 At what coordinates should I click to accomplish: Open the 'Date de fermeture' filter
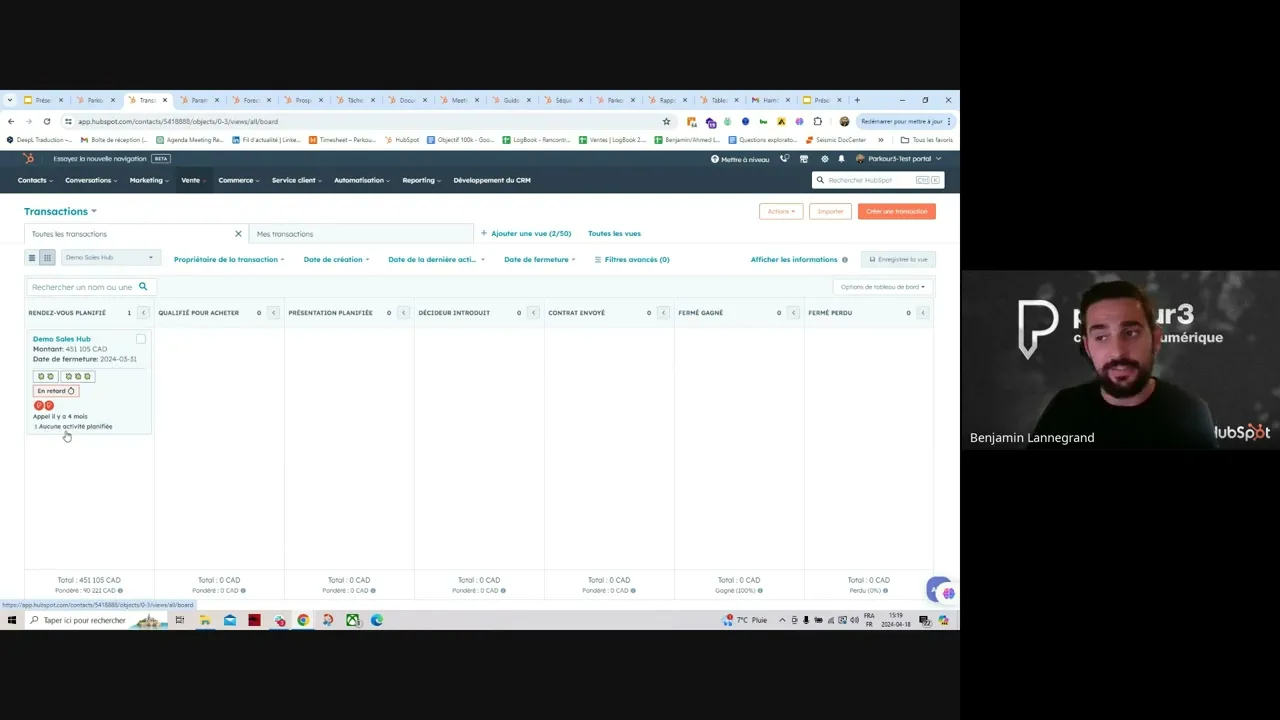(x=540, y=259)
